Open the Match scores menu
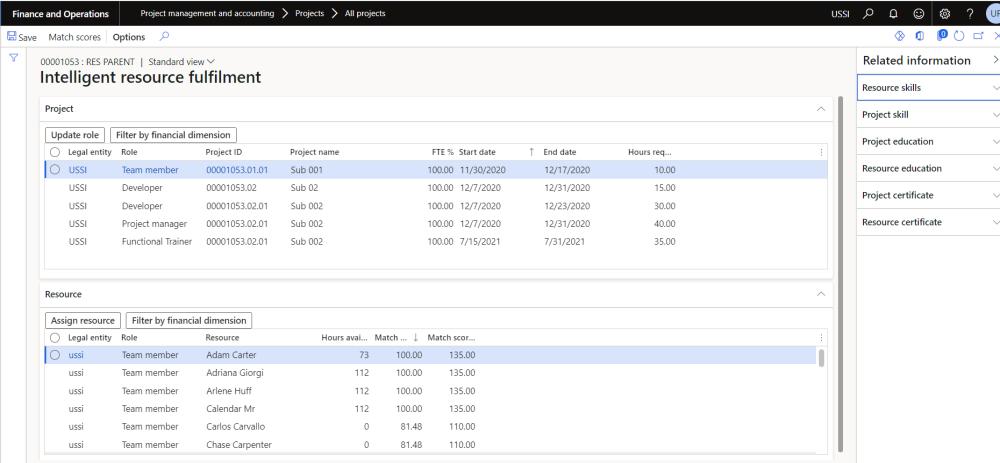This screenshot has height=463, width=1000. 75,37
